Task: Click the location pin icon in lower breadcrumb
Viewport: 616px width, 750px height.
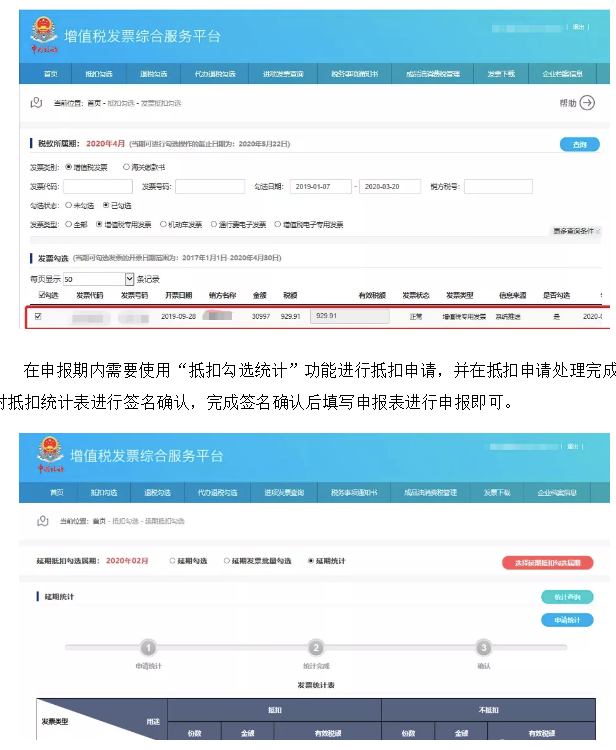Action: [42, 521]
